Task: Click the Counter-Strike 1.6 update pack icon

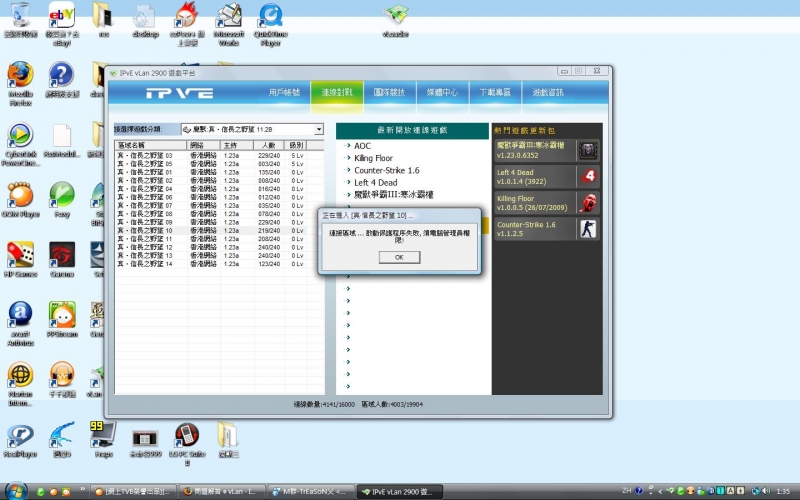Action: click(x=589, y=229)
